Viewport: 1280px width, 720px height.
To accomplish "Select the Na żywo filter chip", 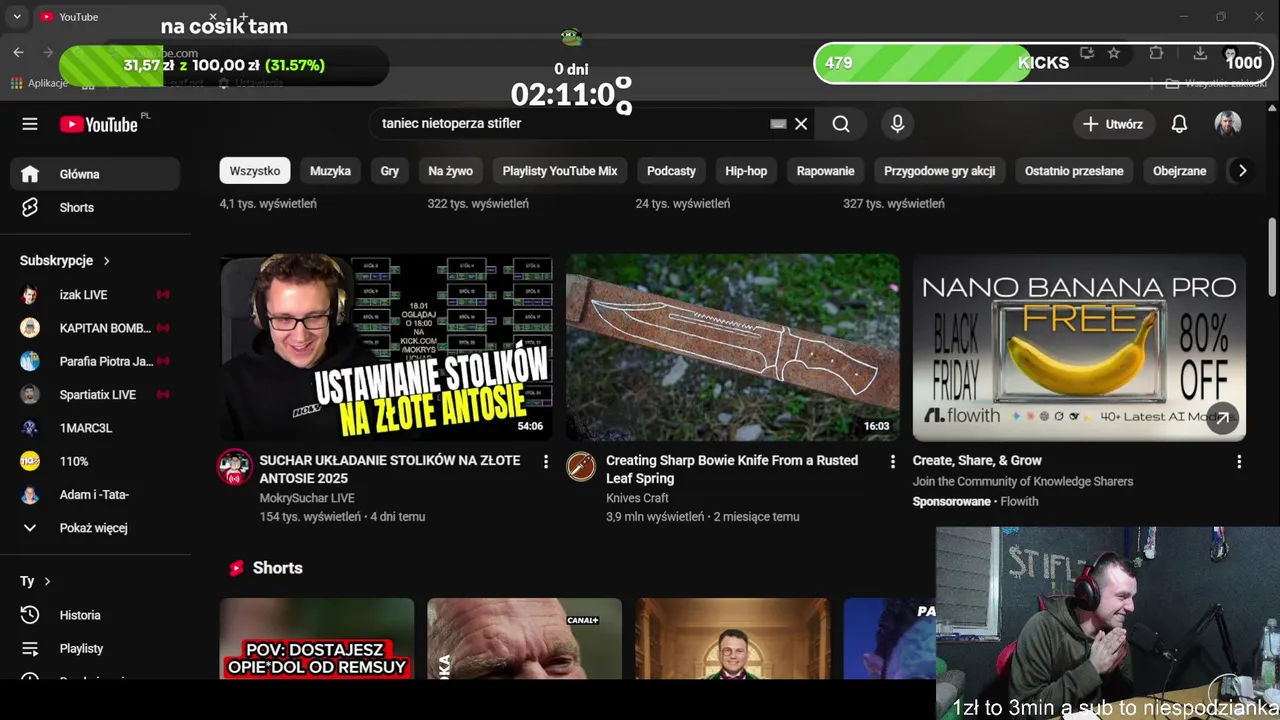I will click(450, 171).
